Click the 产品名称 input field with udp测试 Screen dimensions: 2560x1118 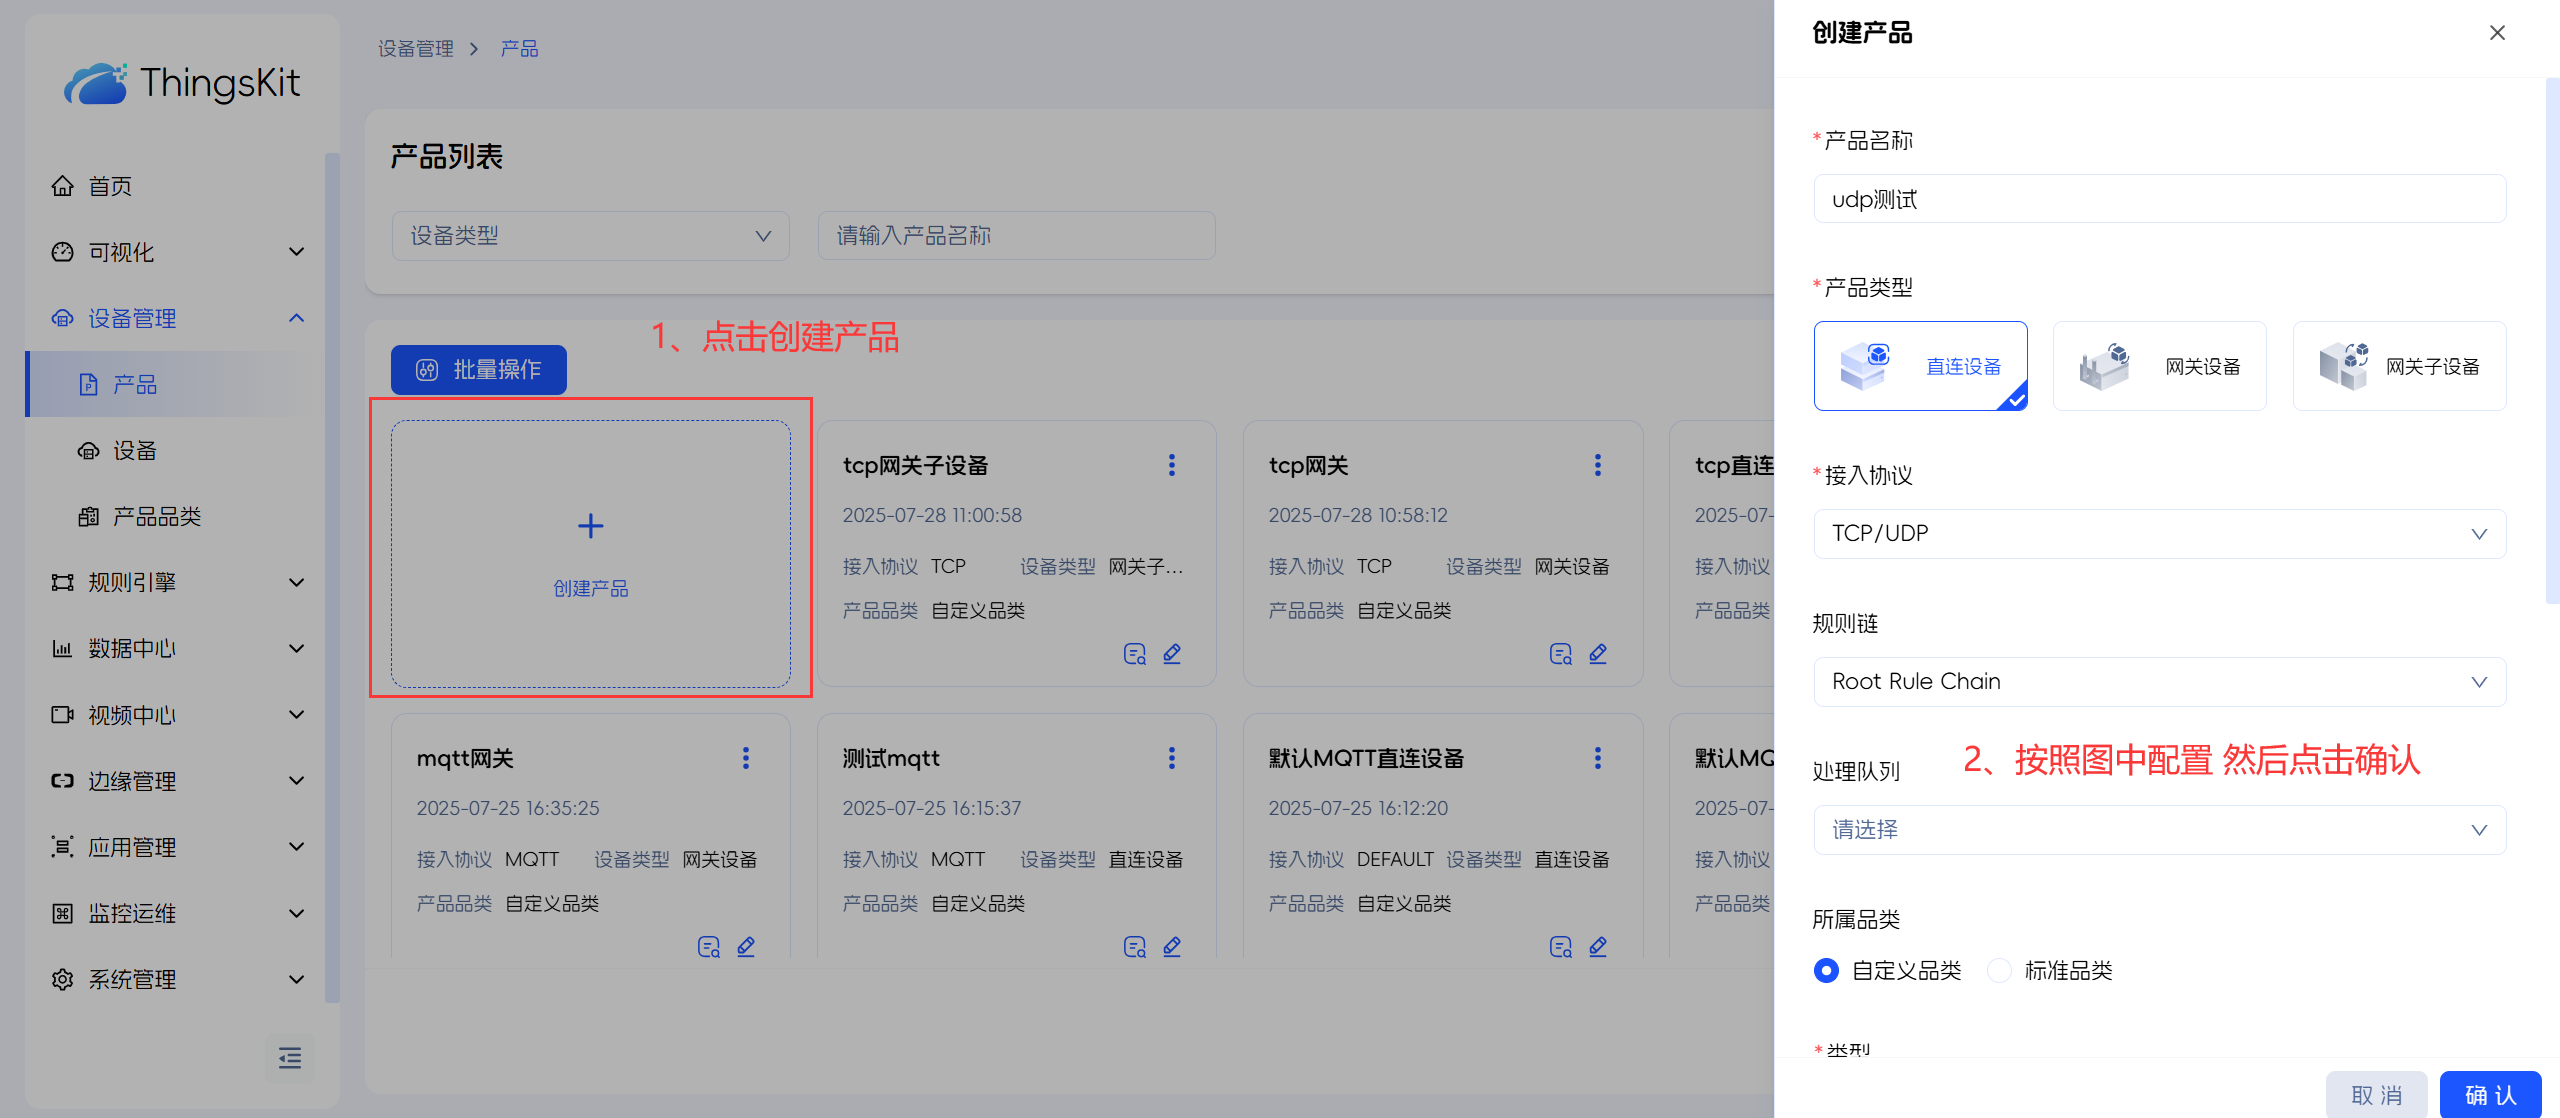pos(2159,199)
